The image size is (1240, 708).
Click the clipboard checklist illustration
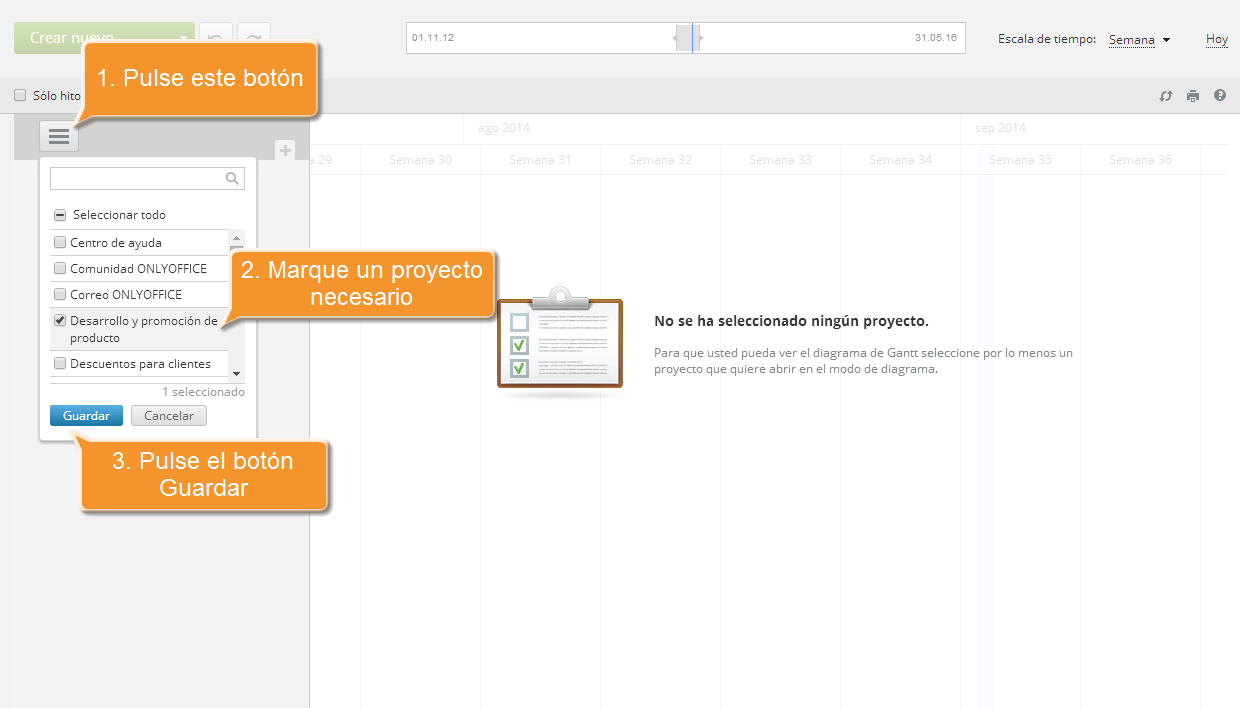click(560, 340)
